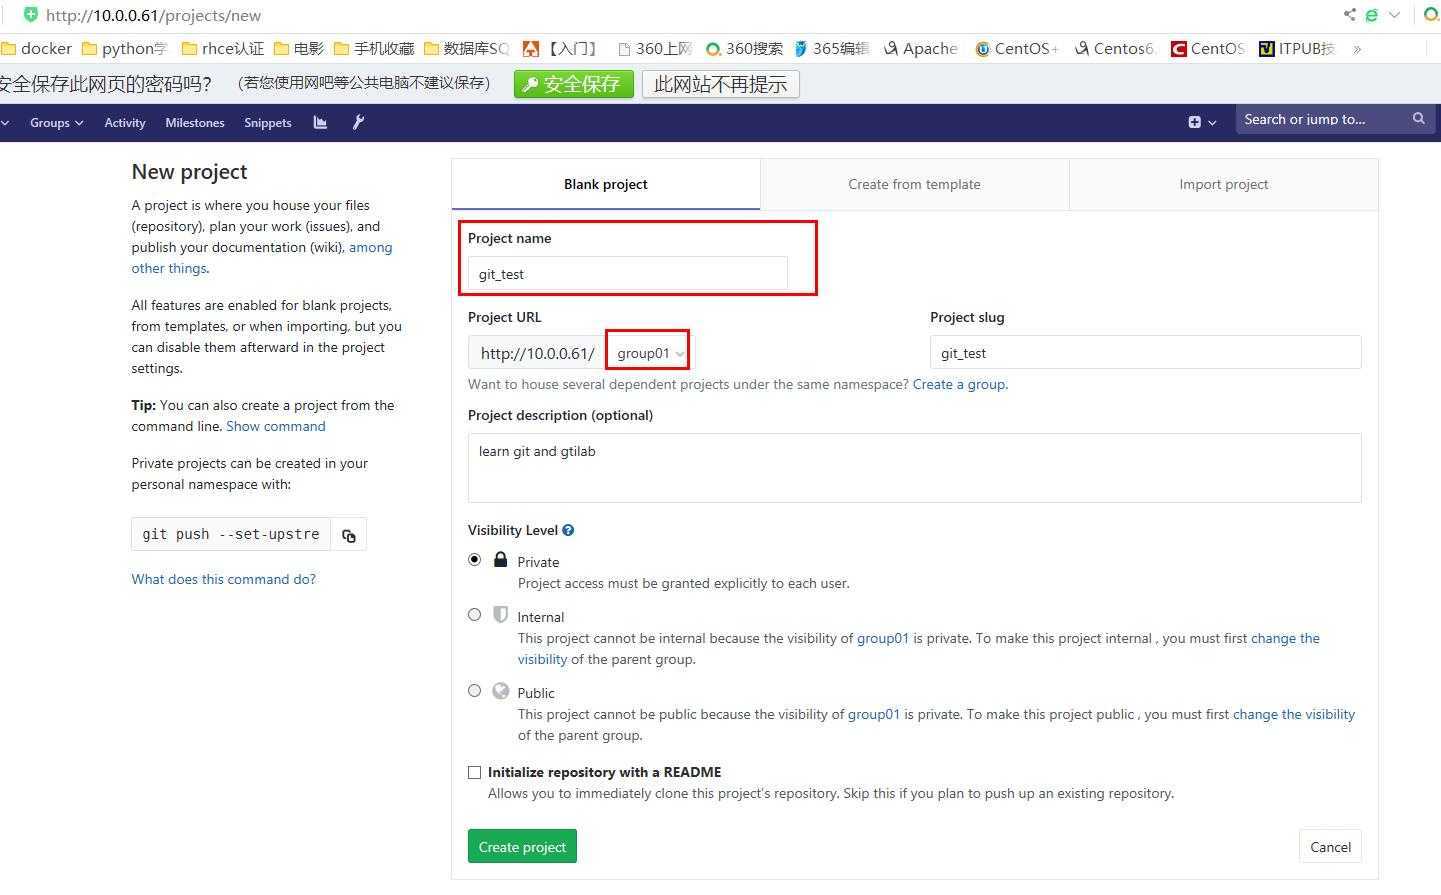Expand the Groups menu in GitLab navbar
Screen dimensions: 1441x895
click(56, 122)
